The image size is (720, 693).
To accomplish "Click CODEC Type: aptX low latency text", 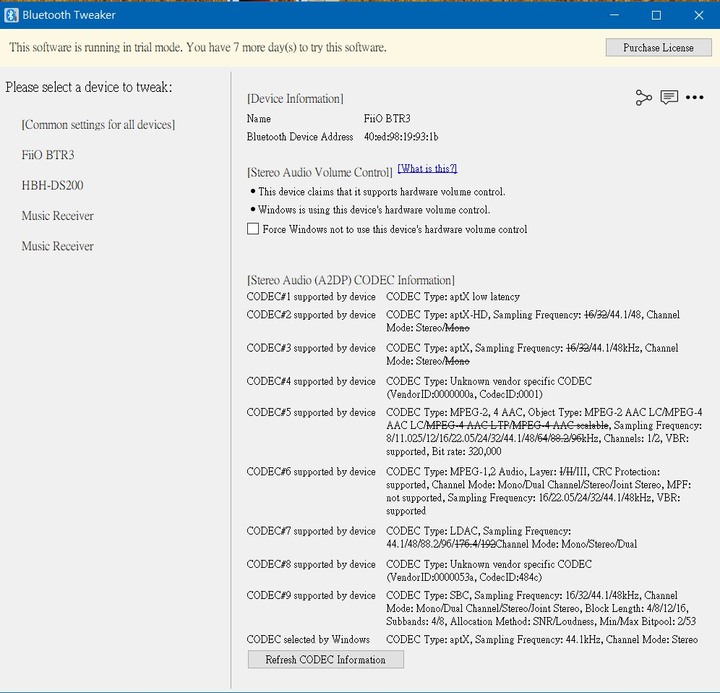I will (453, 297).
